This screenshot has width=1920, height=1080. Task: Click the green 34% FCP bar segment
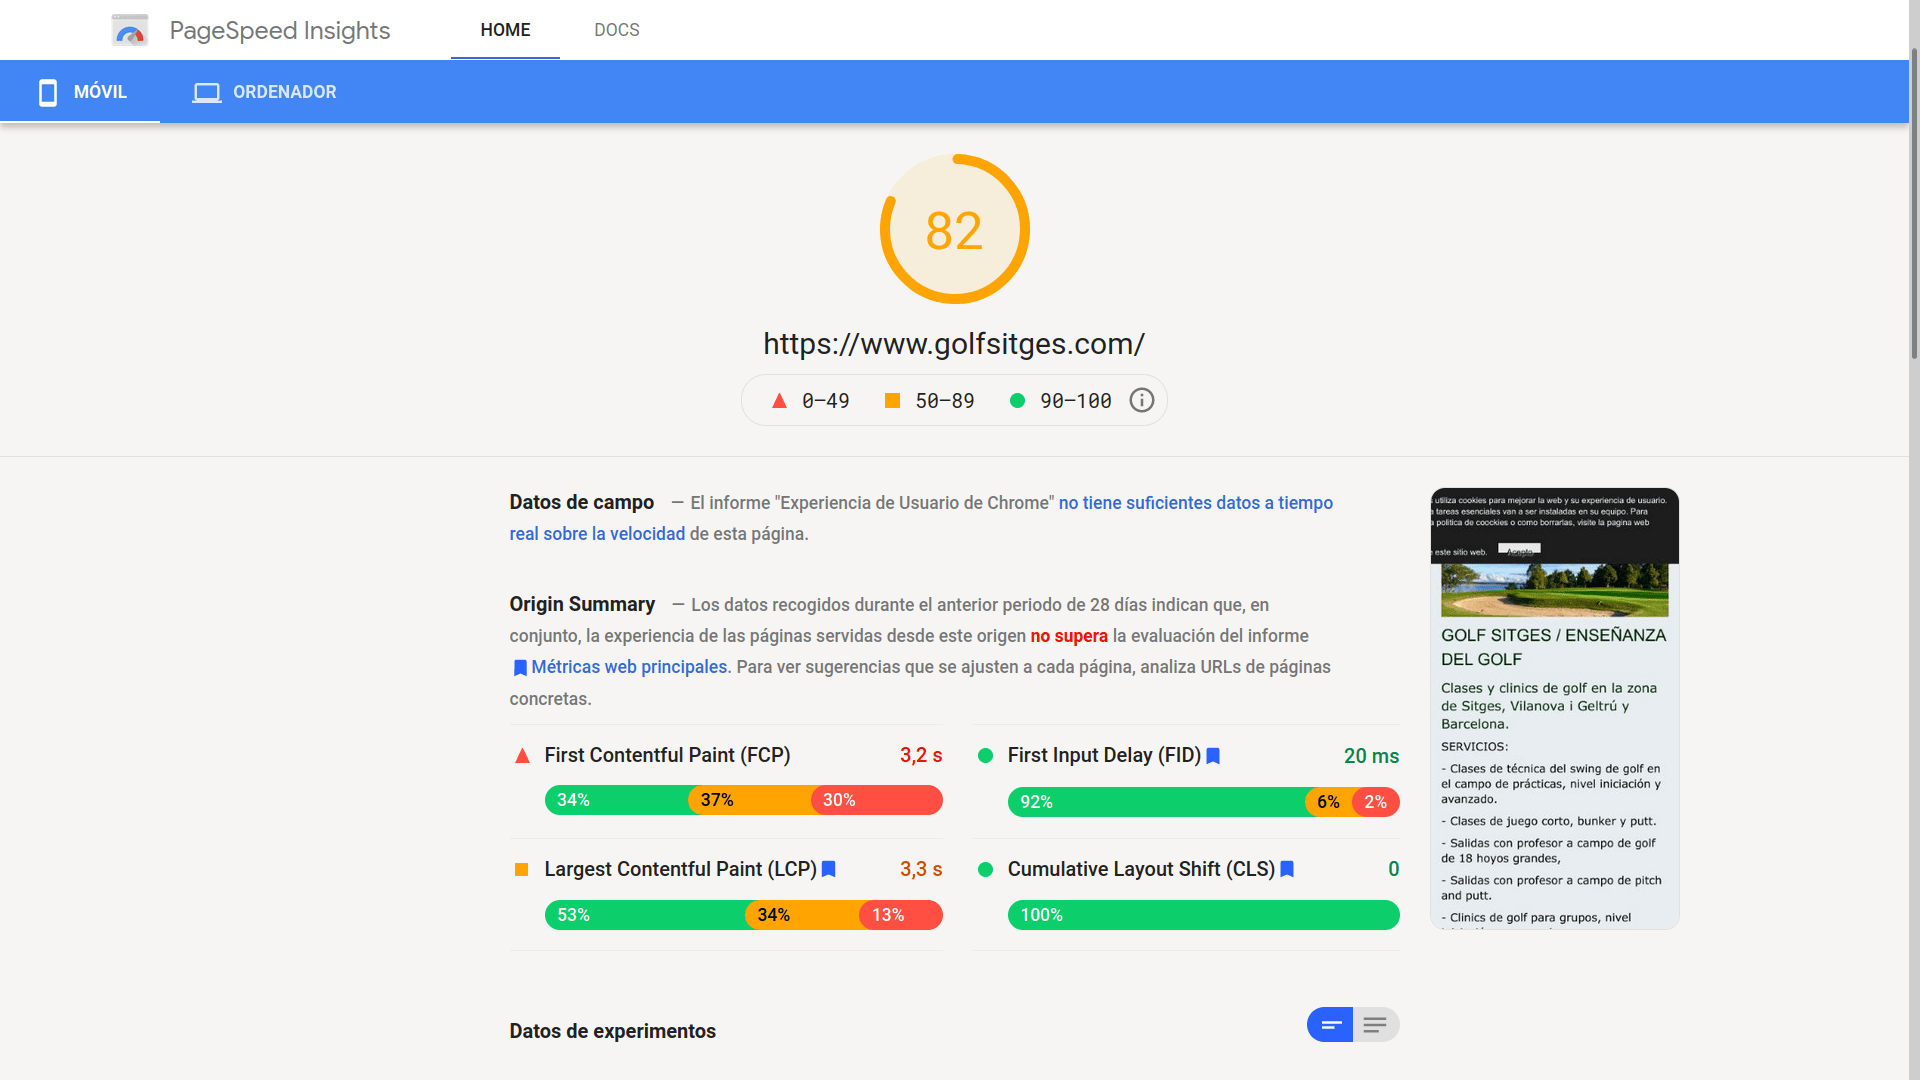[617, 800]
